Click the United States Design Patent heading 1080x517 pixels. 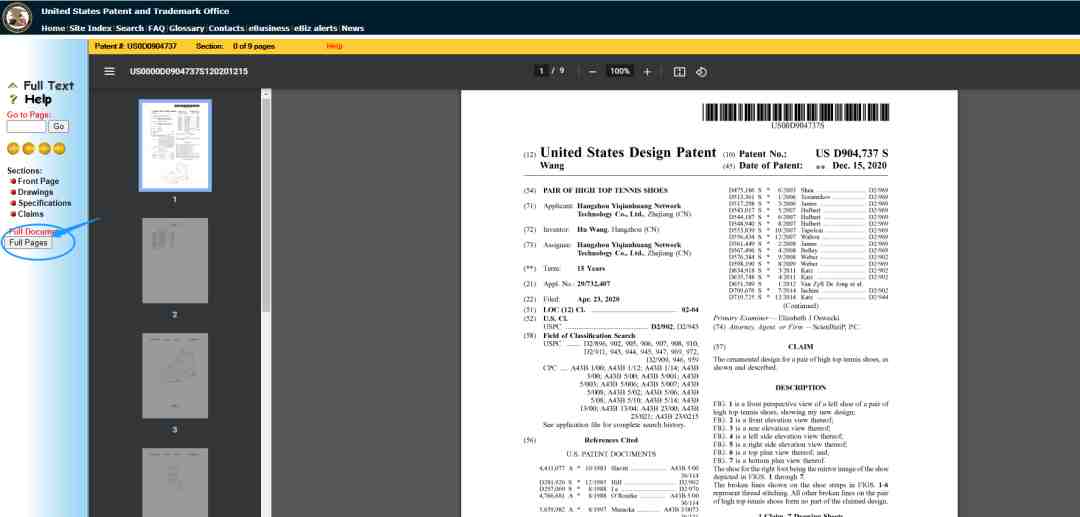(628, 153)
